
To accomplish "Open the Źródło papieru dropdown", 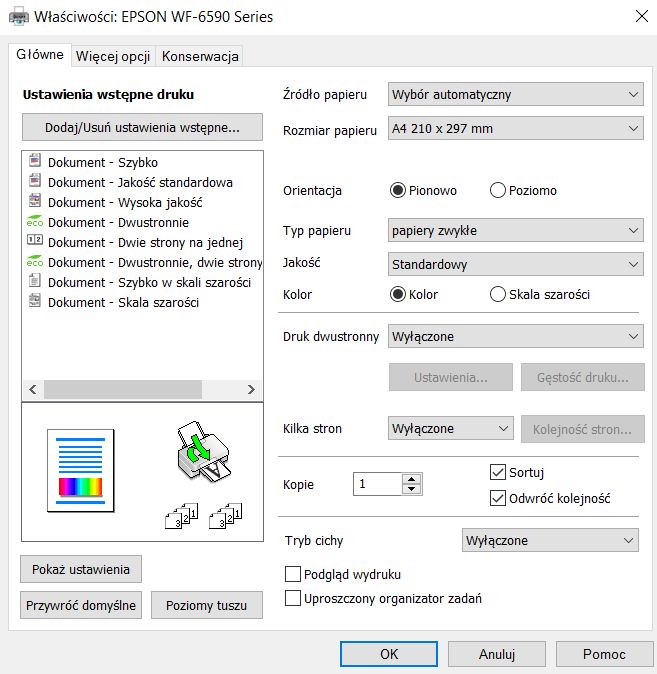I will [x=516, y=94].
